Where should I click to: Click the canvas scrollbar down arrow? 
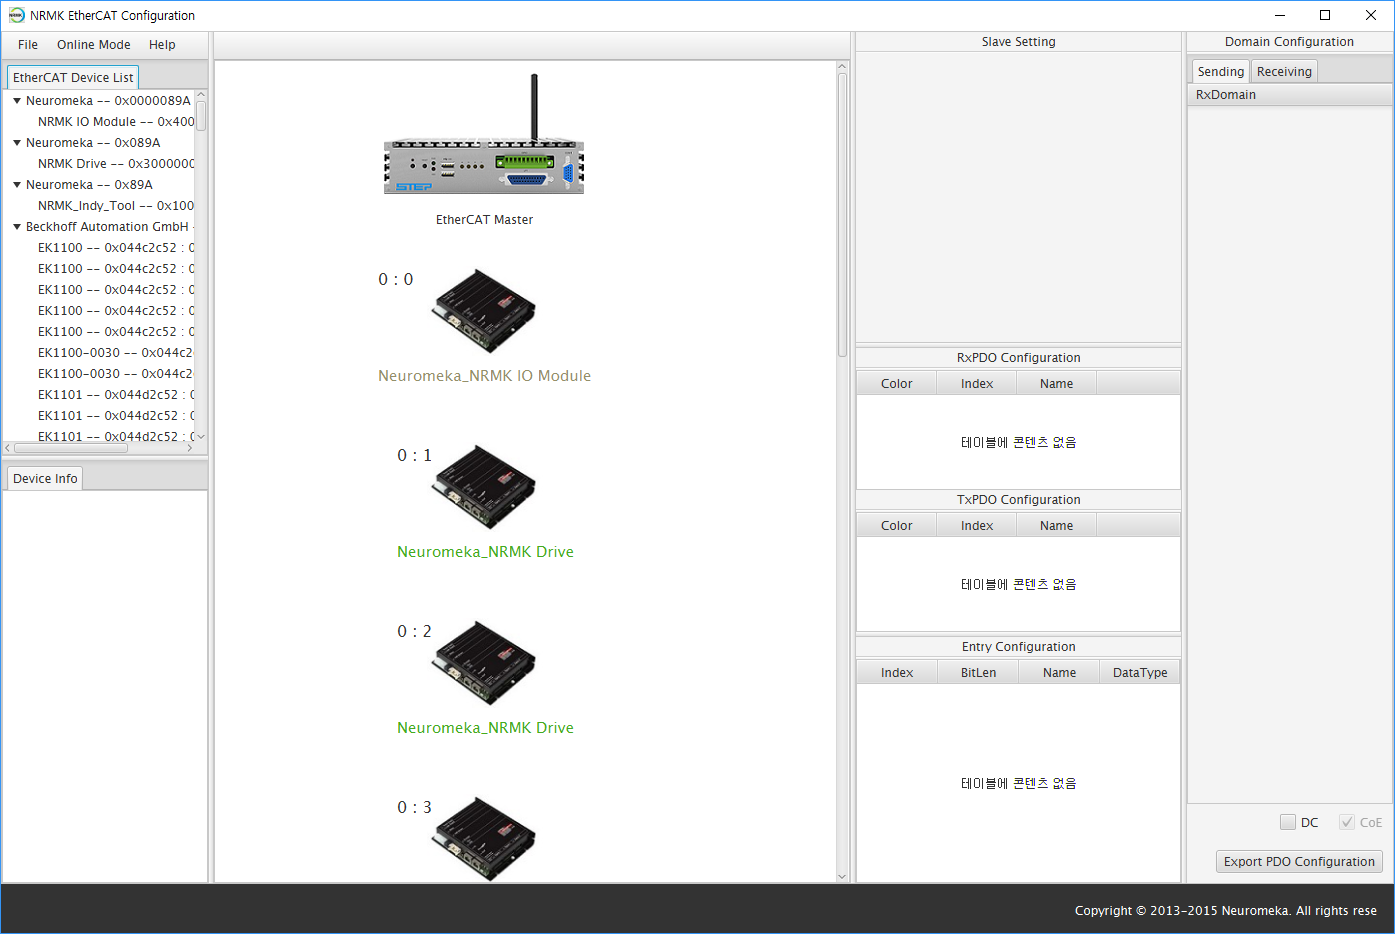point(842,876)
